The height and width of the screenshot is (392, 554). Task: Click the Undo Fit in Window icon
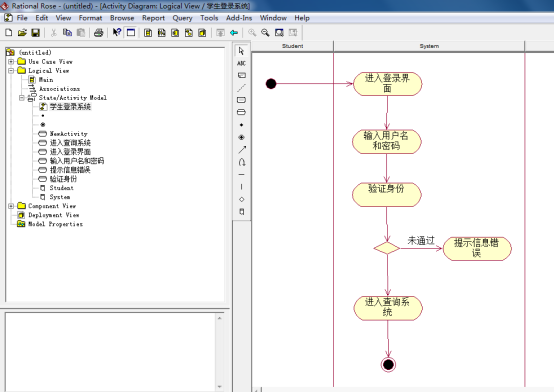pyautogui.click(x=293, y=33)
